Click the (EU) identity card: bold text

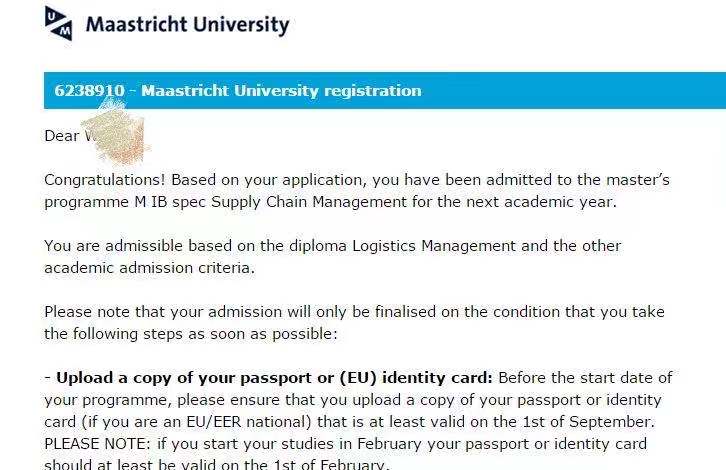pos(416,378)
